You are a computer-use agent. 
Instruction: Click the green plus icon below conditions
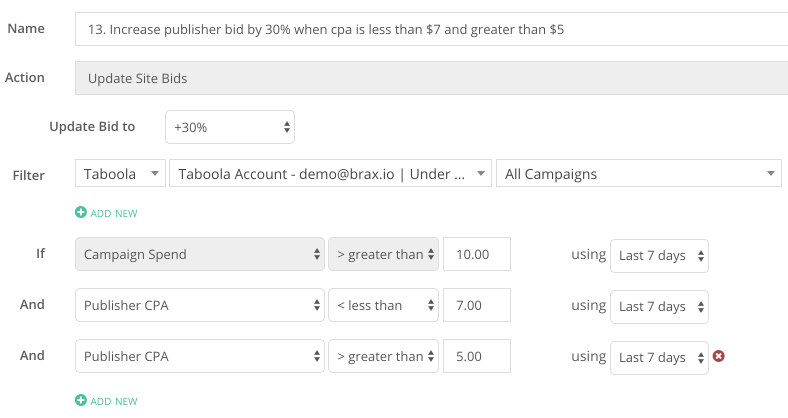point(81,400)
